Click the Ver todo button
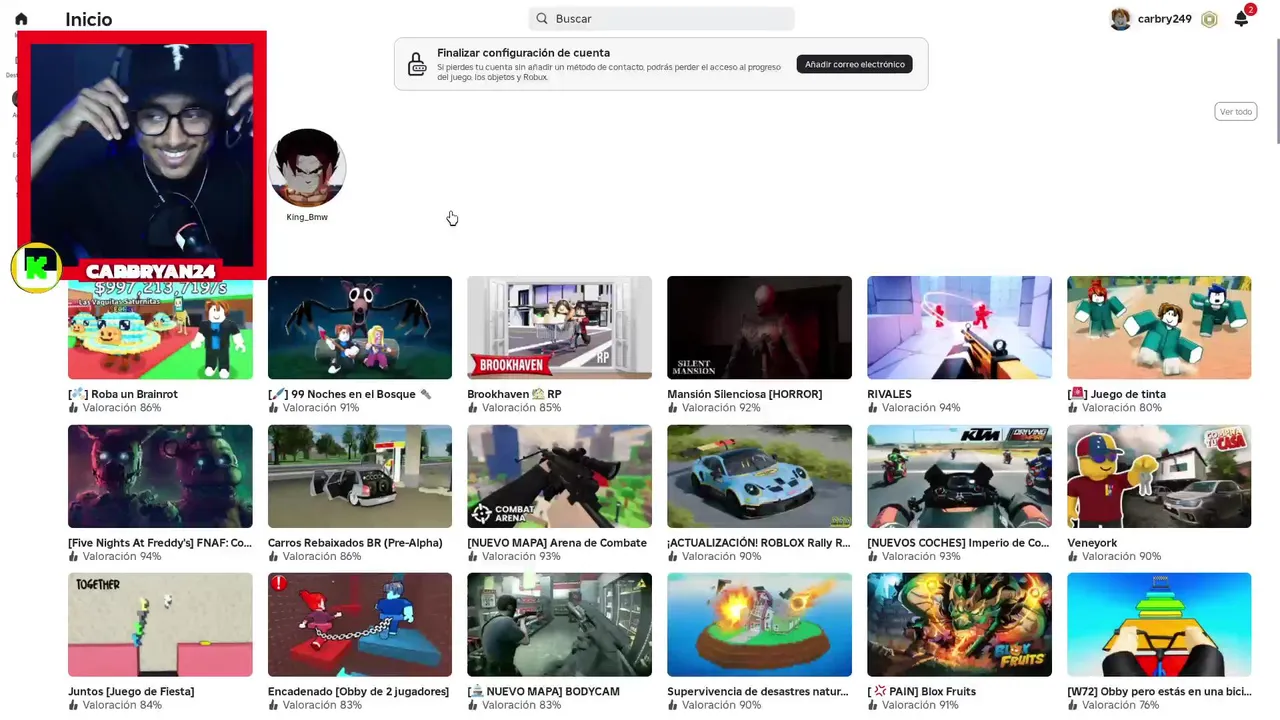 [x=1236, y=112]
